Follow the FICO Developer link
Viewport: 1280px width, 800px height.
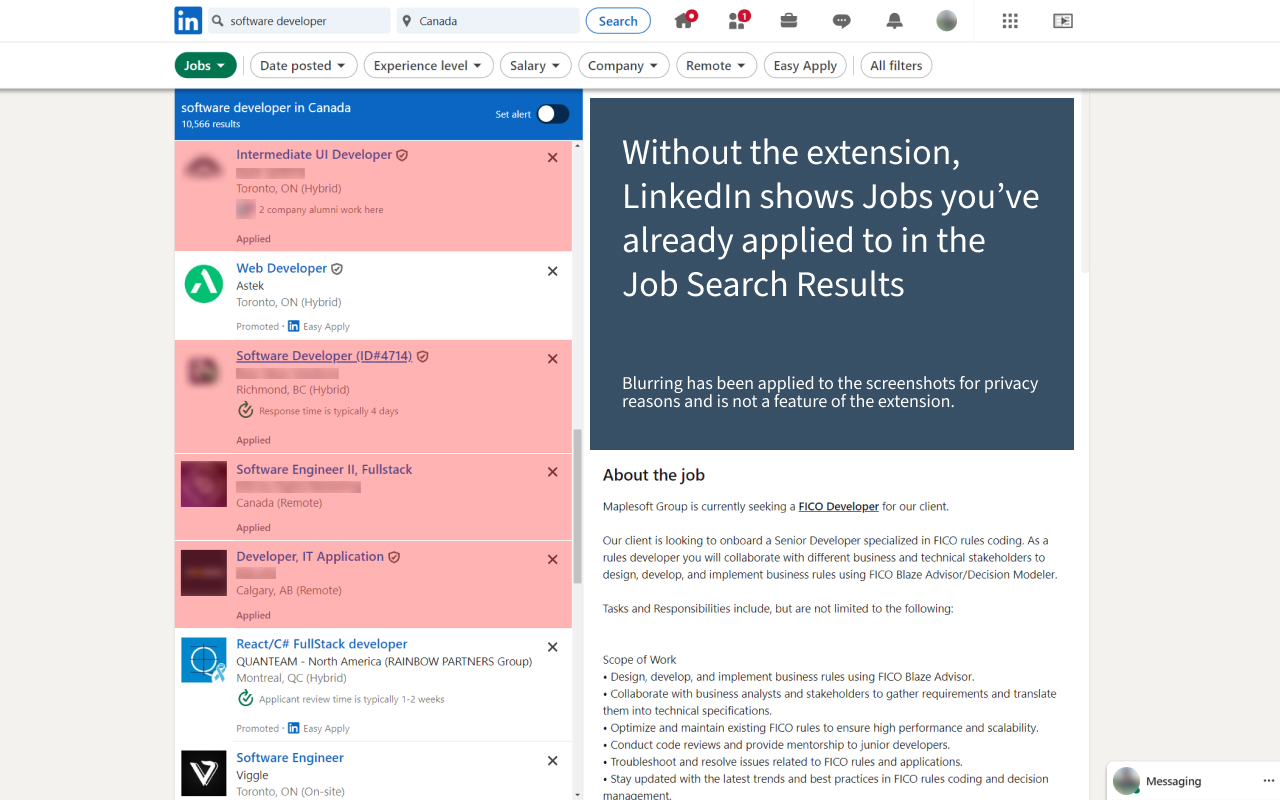click(839, 507)
